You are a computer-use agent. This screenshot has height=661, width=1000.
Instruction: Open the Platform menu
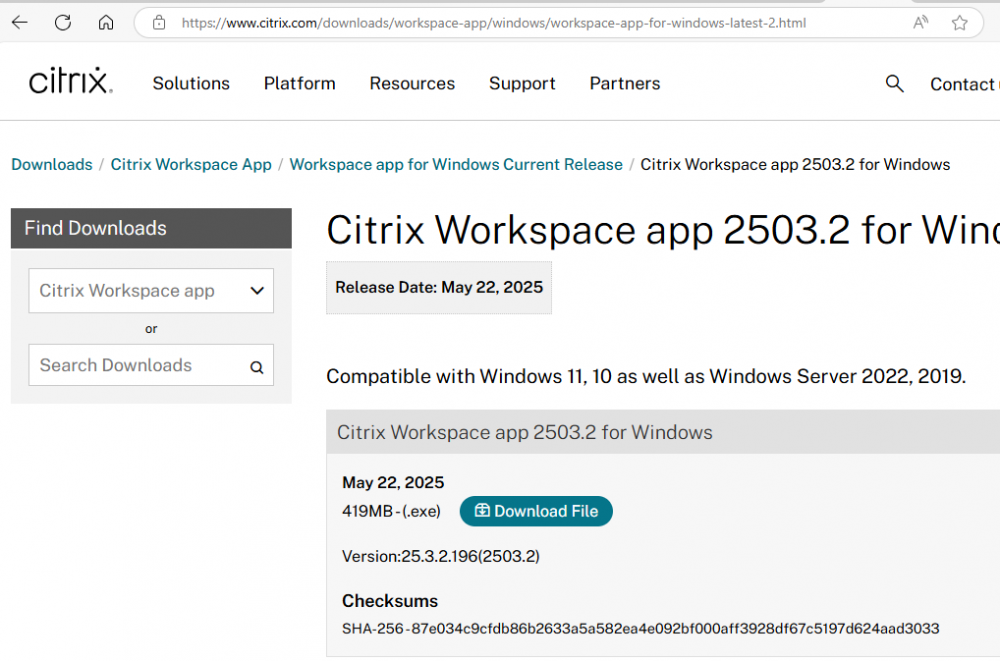299,84
